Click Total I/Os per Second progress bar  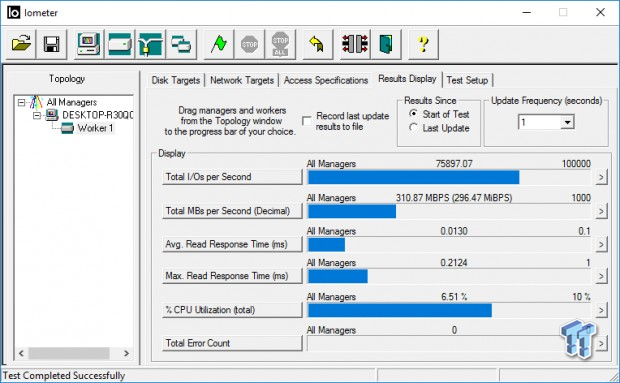point(449,177)
